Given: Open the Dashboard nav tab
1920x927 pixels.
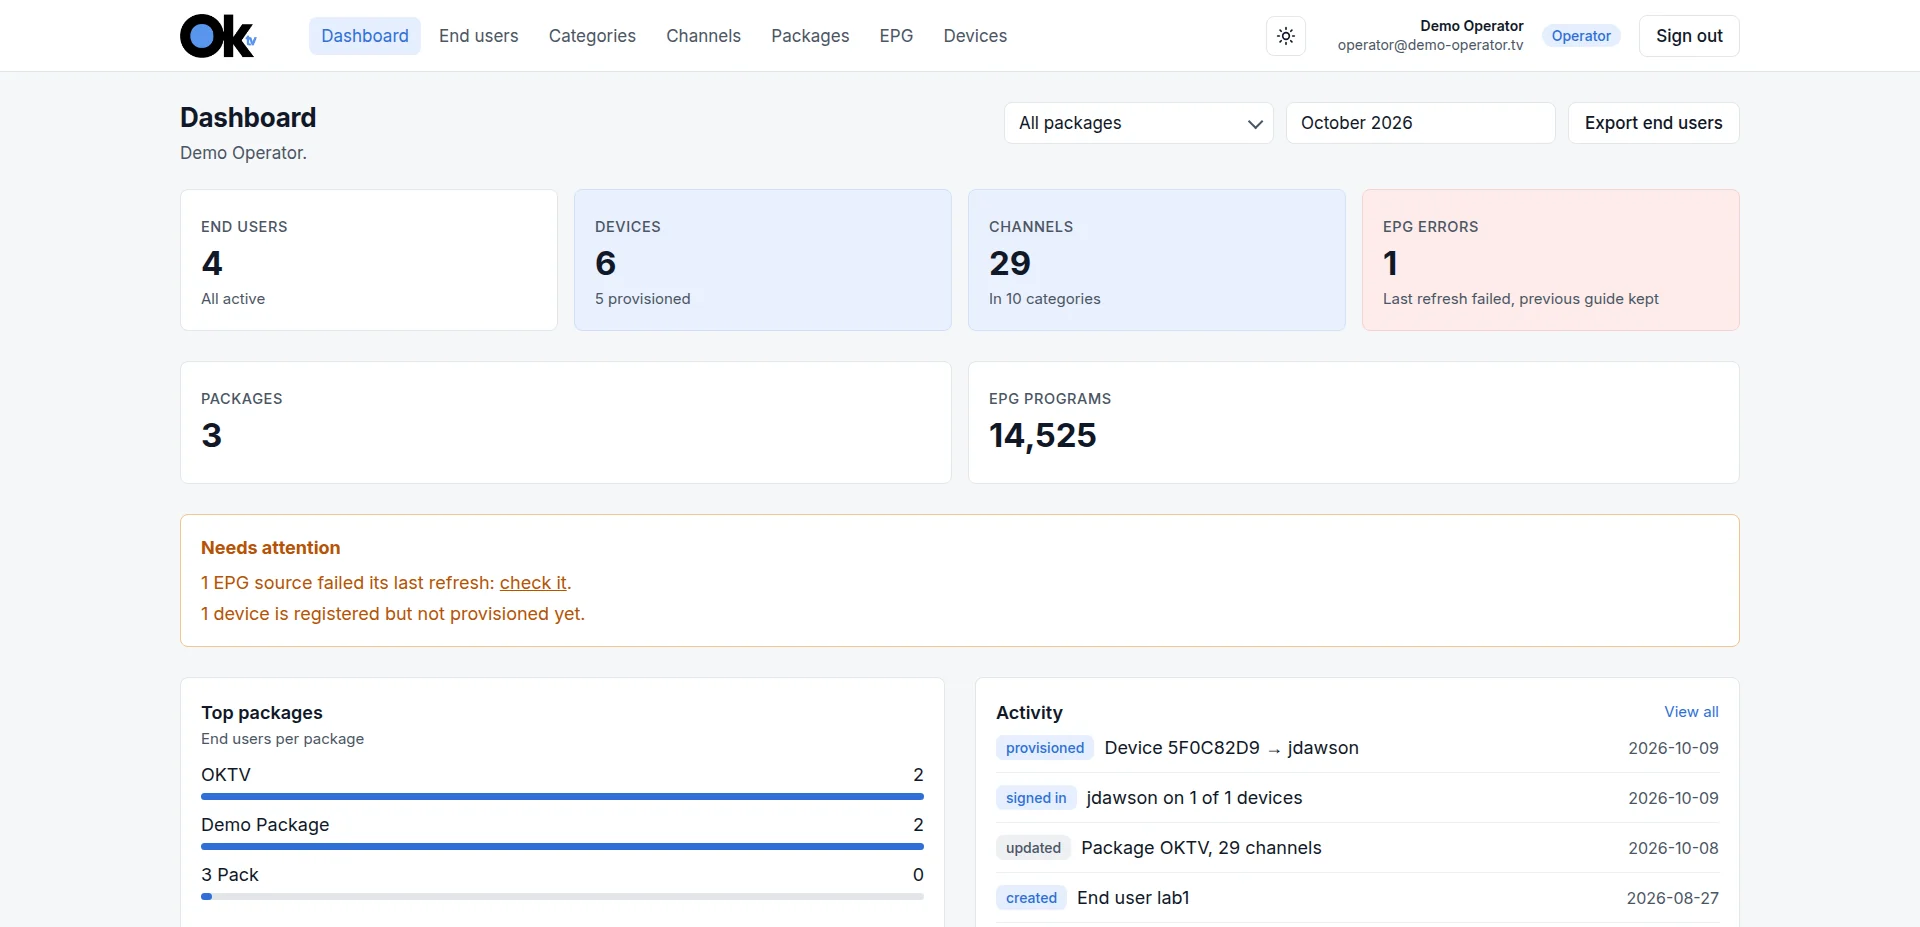Looking at the screenshot, I should tap(365, 36).
